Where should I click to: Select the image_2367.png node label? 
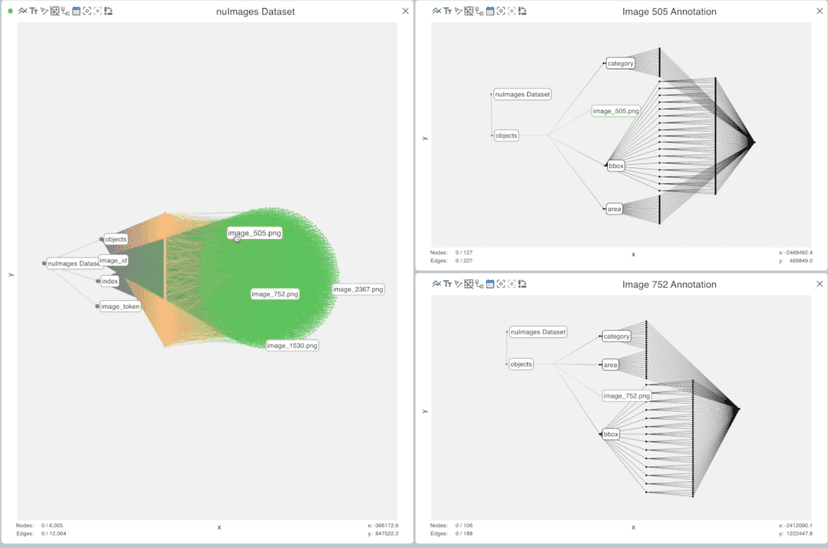[358, 289]
